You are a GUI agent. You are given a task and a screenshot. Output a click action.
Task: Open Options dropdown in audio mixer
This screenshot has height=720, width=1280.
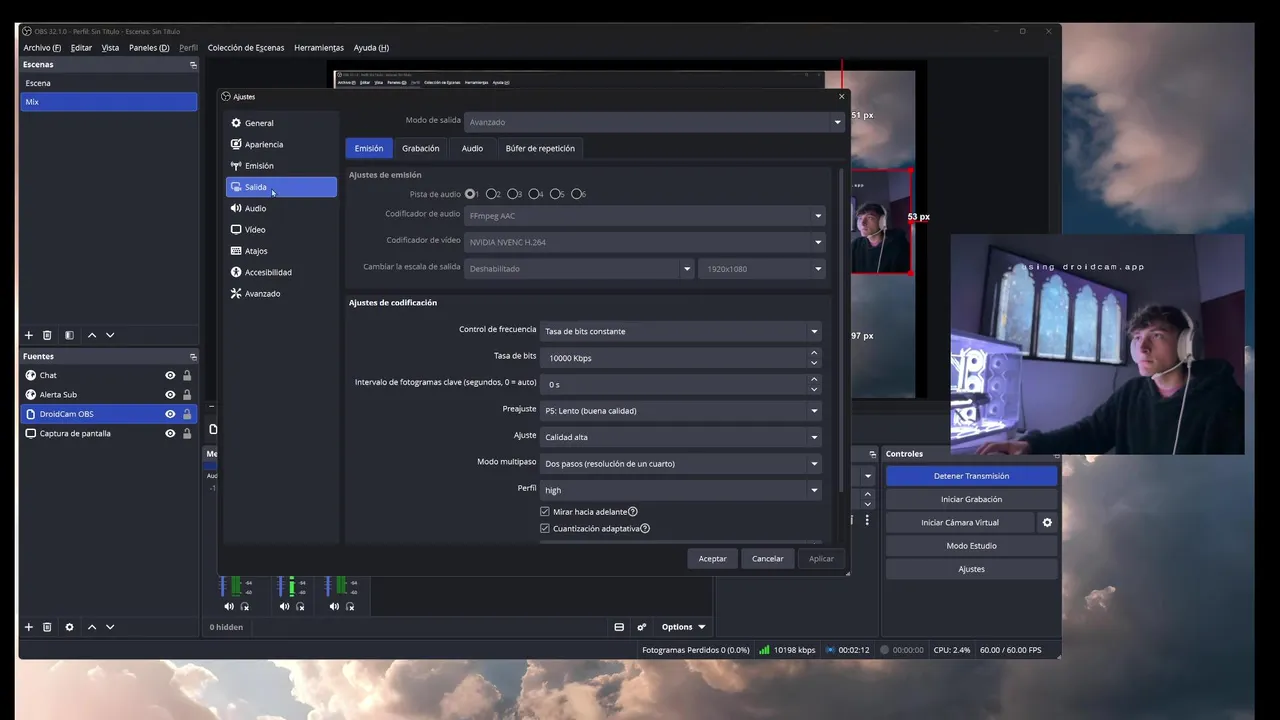683,627
